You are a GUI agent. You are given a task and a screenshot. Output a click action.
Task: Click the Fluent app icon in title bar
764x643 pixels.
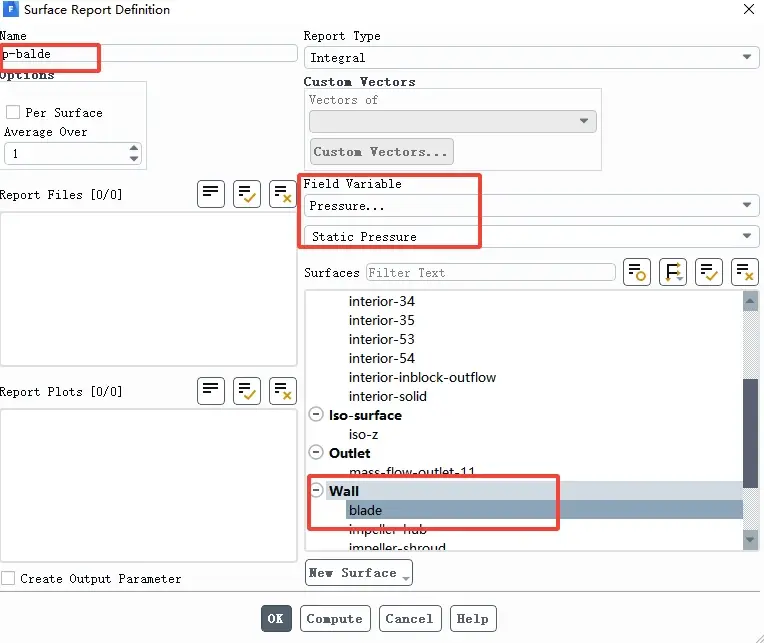(x=10, y=9)
